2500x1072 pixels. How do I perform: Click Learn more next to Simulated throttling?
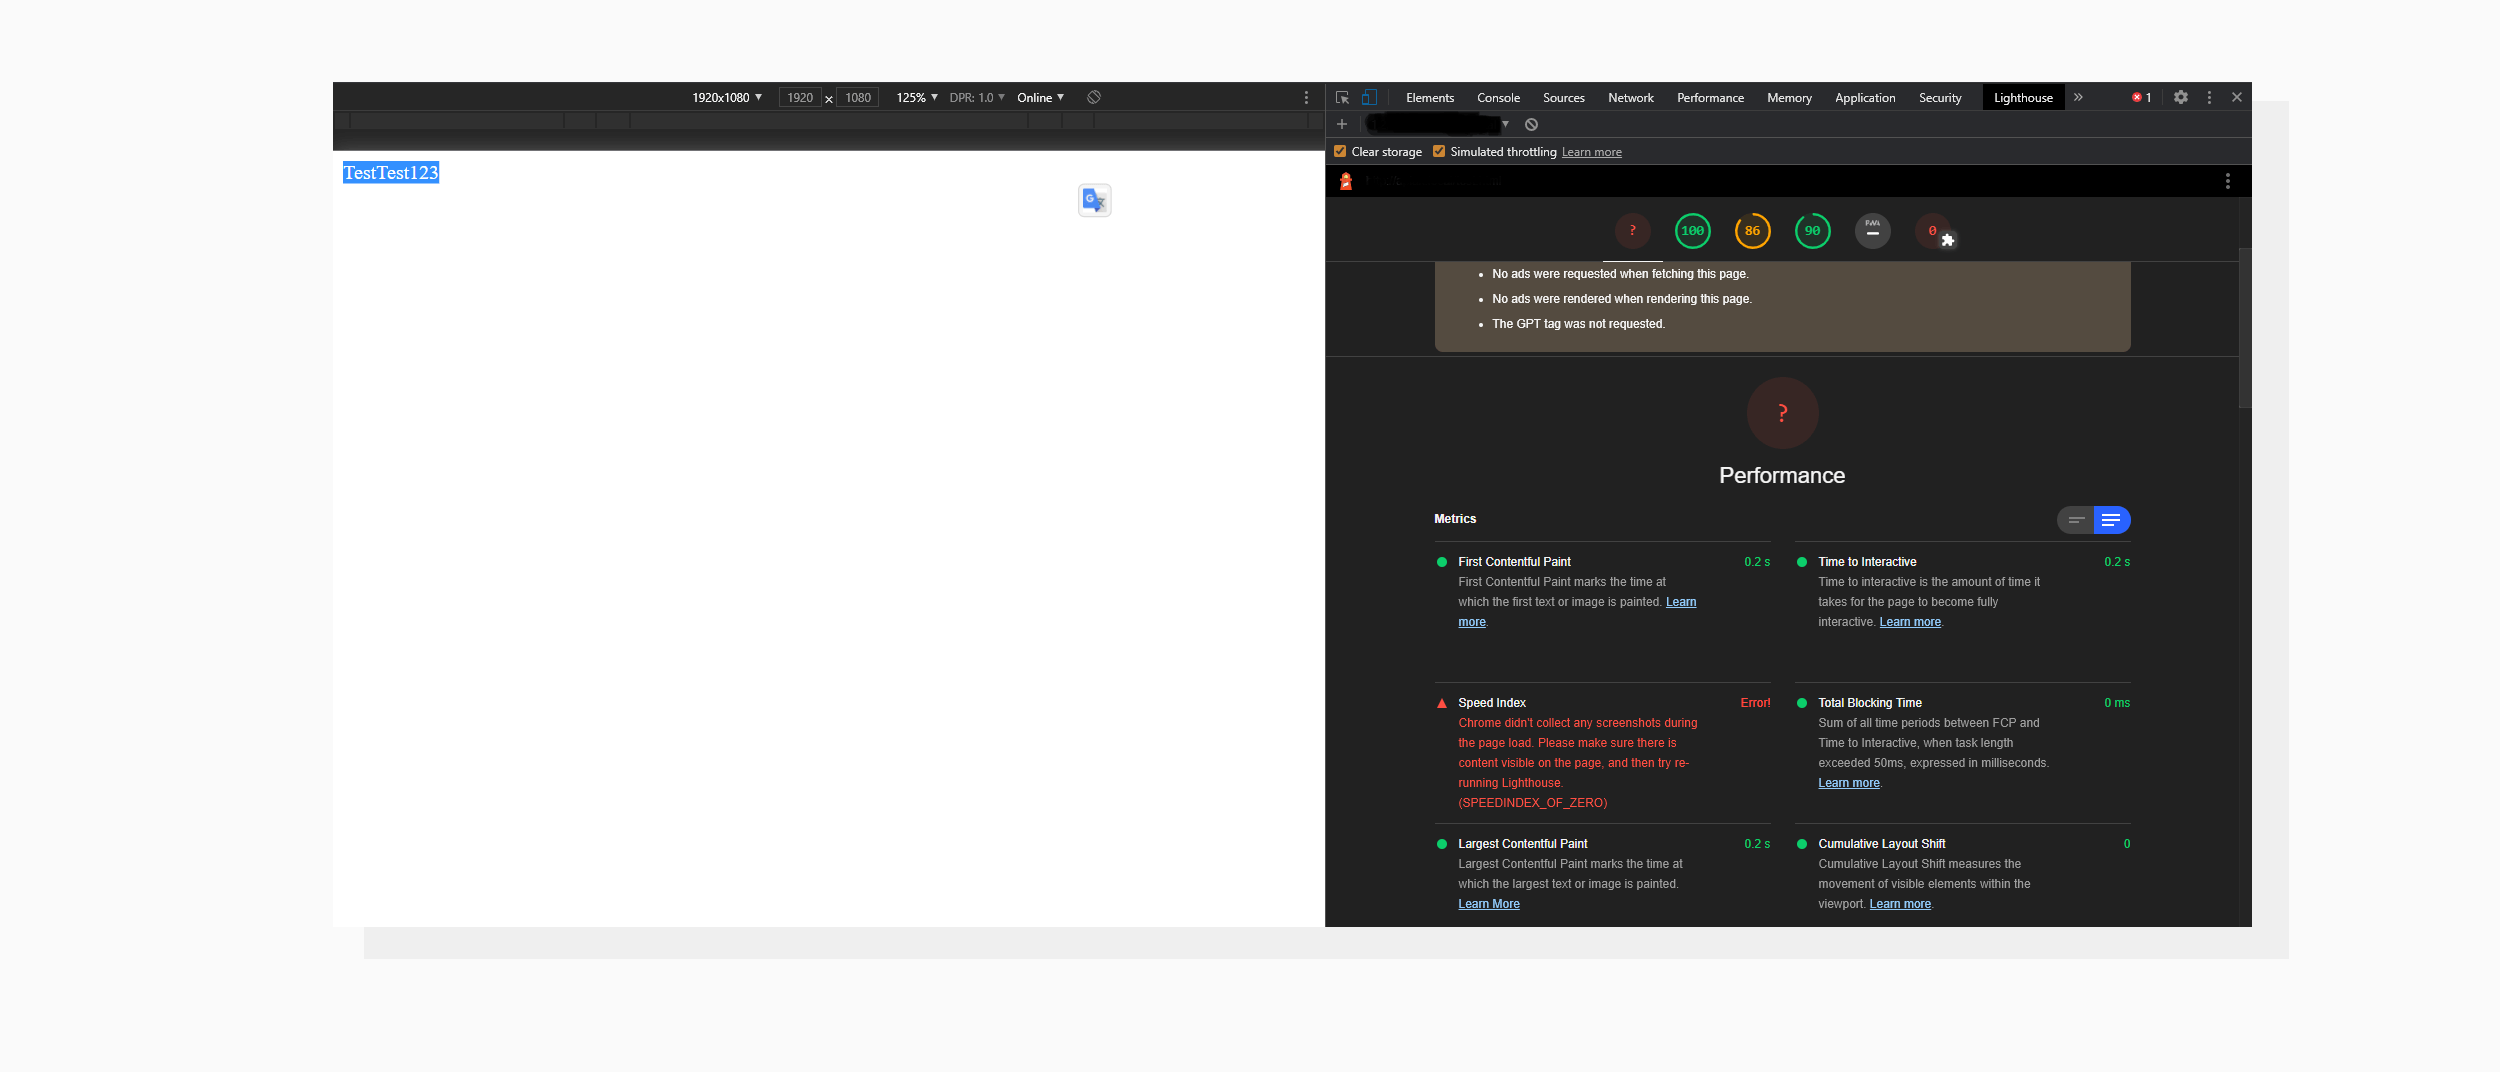1591,151
